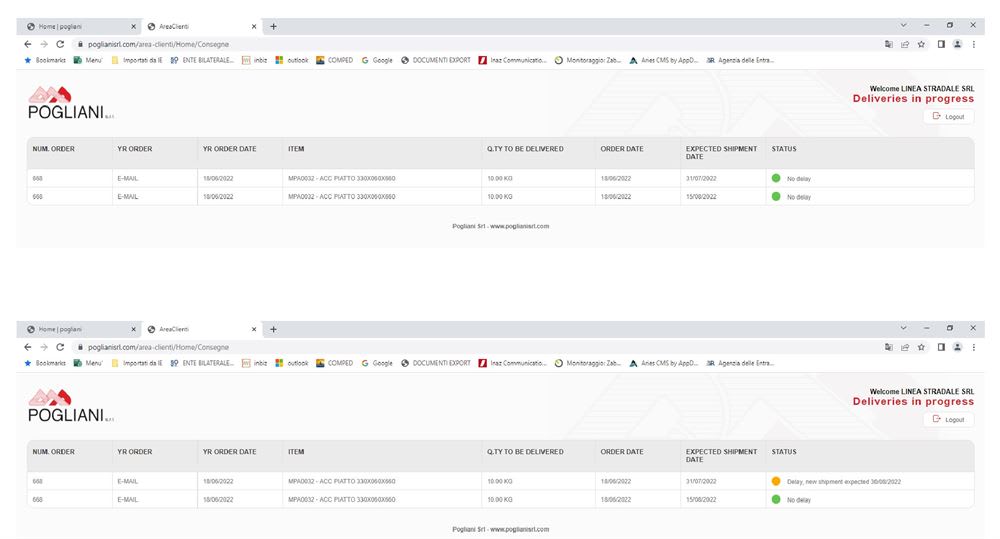The image size is (1000, 539).
Task: Open the Google bookmark in the upper window
Action: [x=376, y=60]
